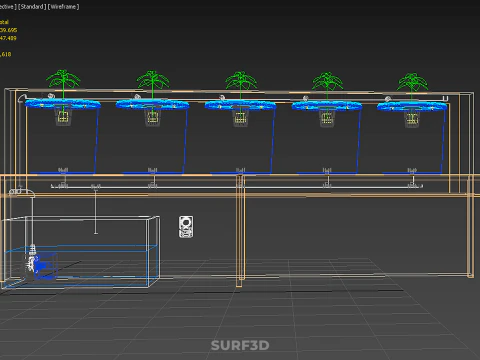This screenshot has width=480, height=360.
Task: Open the [Standard] viewport shading menu
Action: click(32, 7)
